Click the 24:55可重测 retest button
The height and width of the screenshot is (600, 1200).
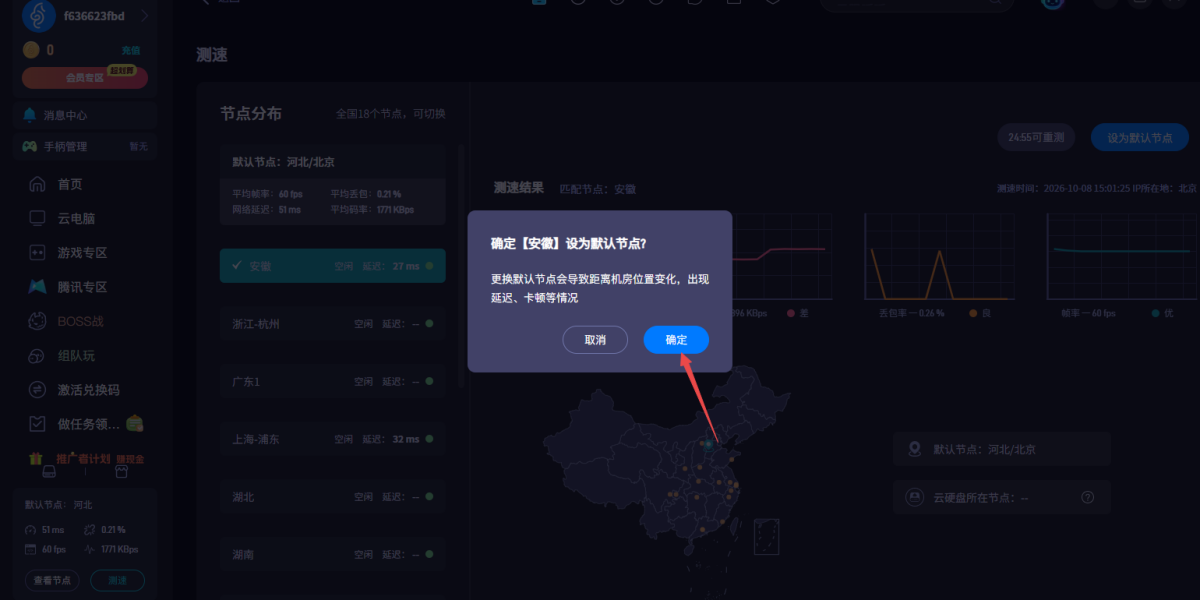1036,138
